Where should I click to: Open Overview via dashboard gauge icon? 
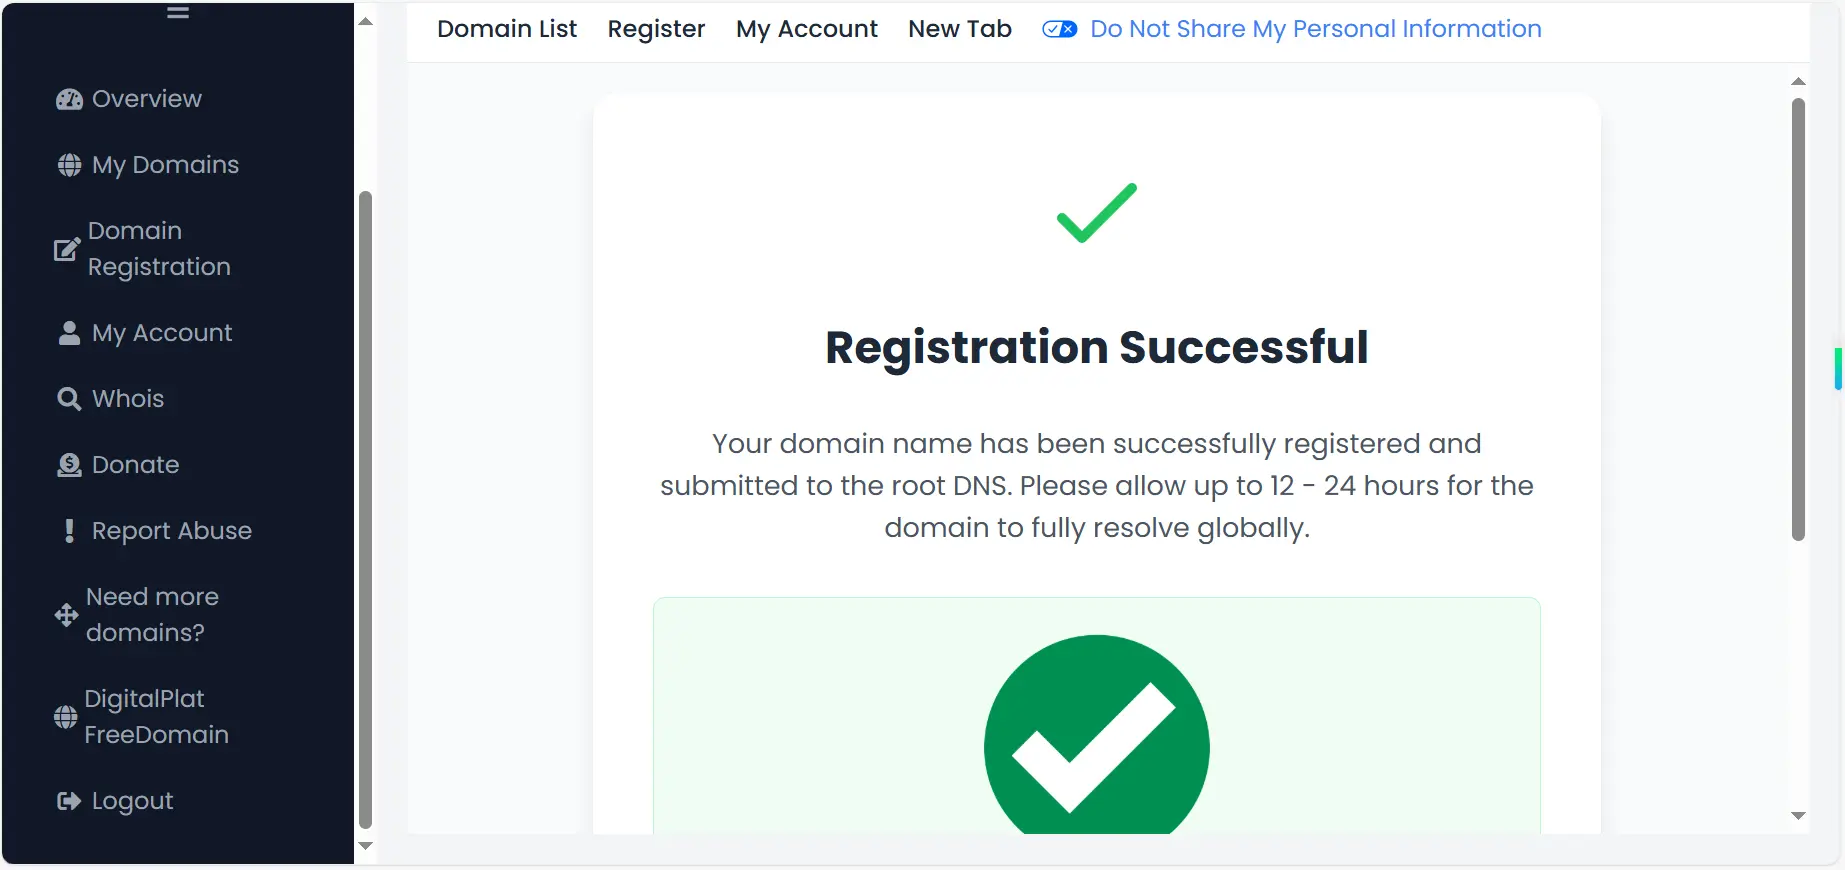pyautogui.click(x=69, y=99)
